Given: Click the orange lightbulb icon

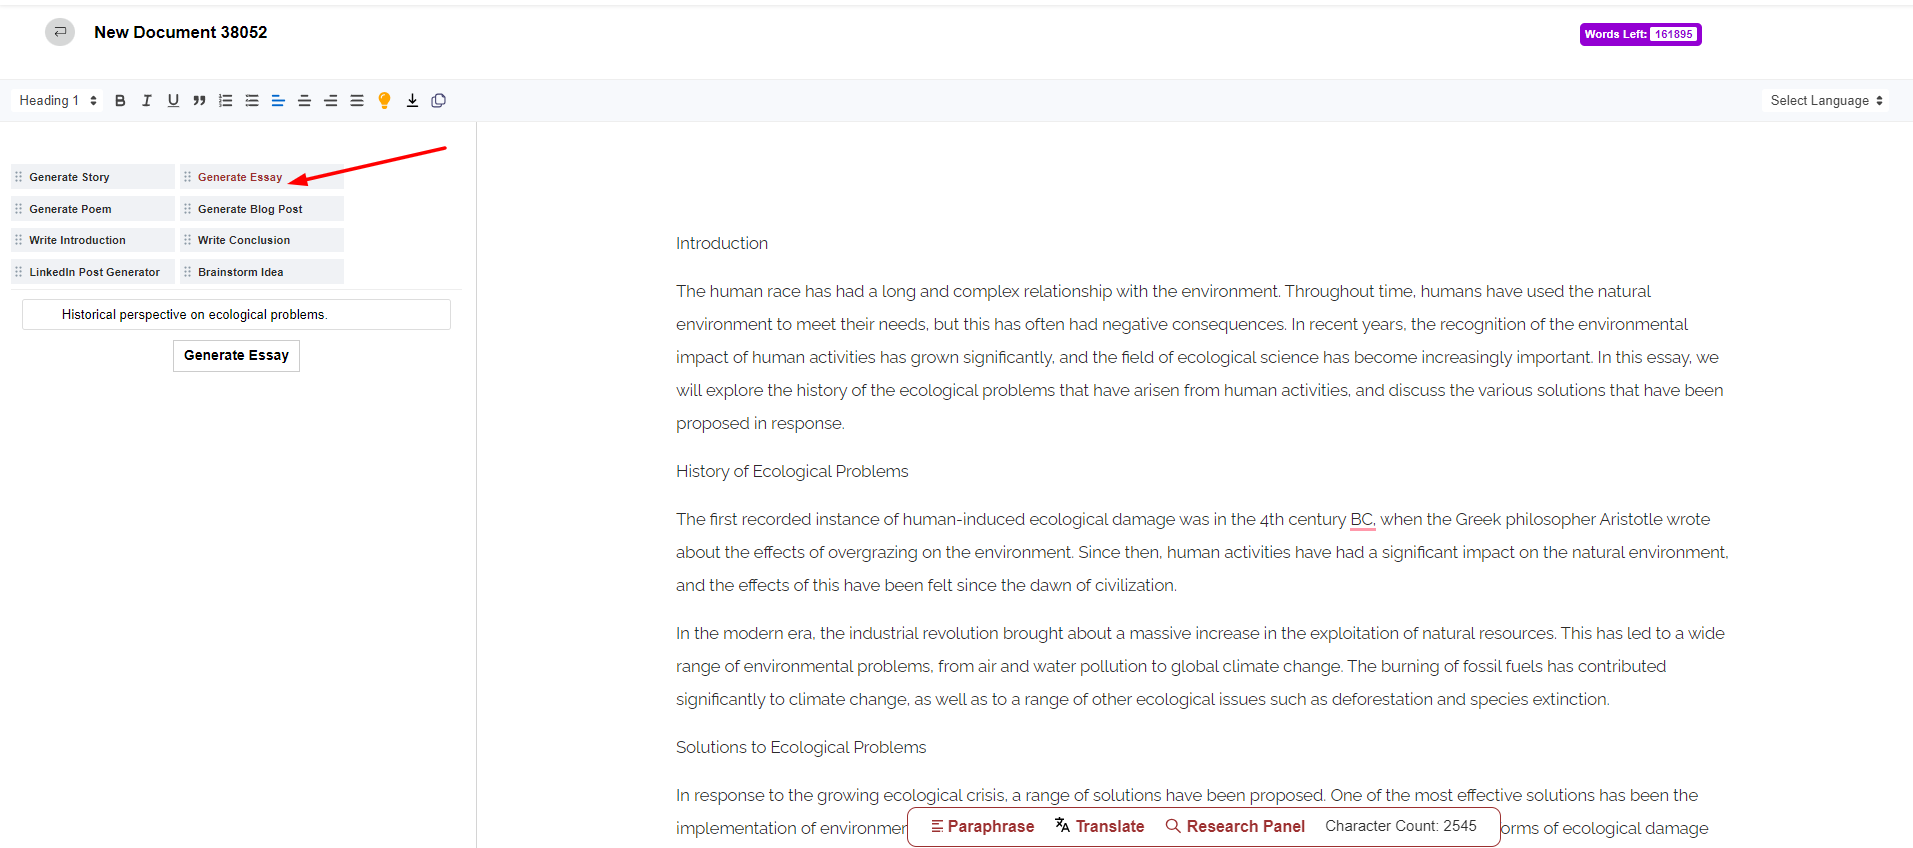Looking at the screenshot, I should click(384, 100).
